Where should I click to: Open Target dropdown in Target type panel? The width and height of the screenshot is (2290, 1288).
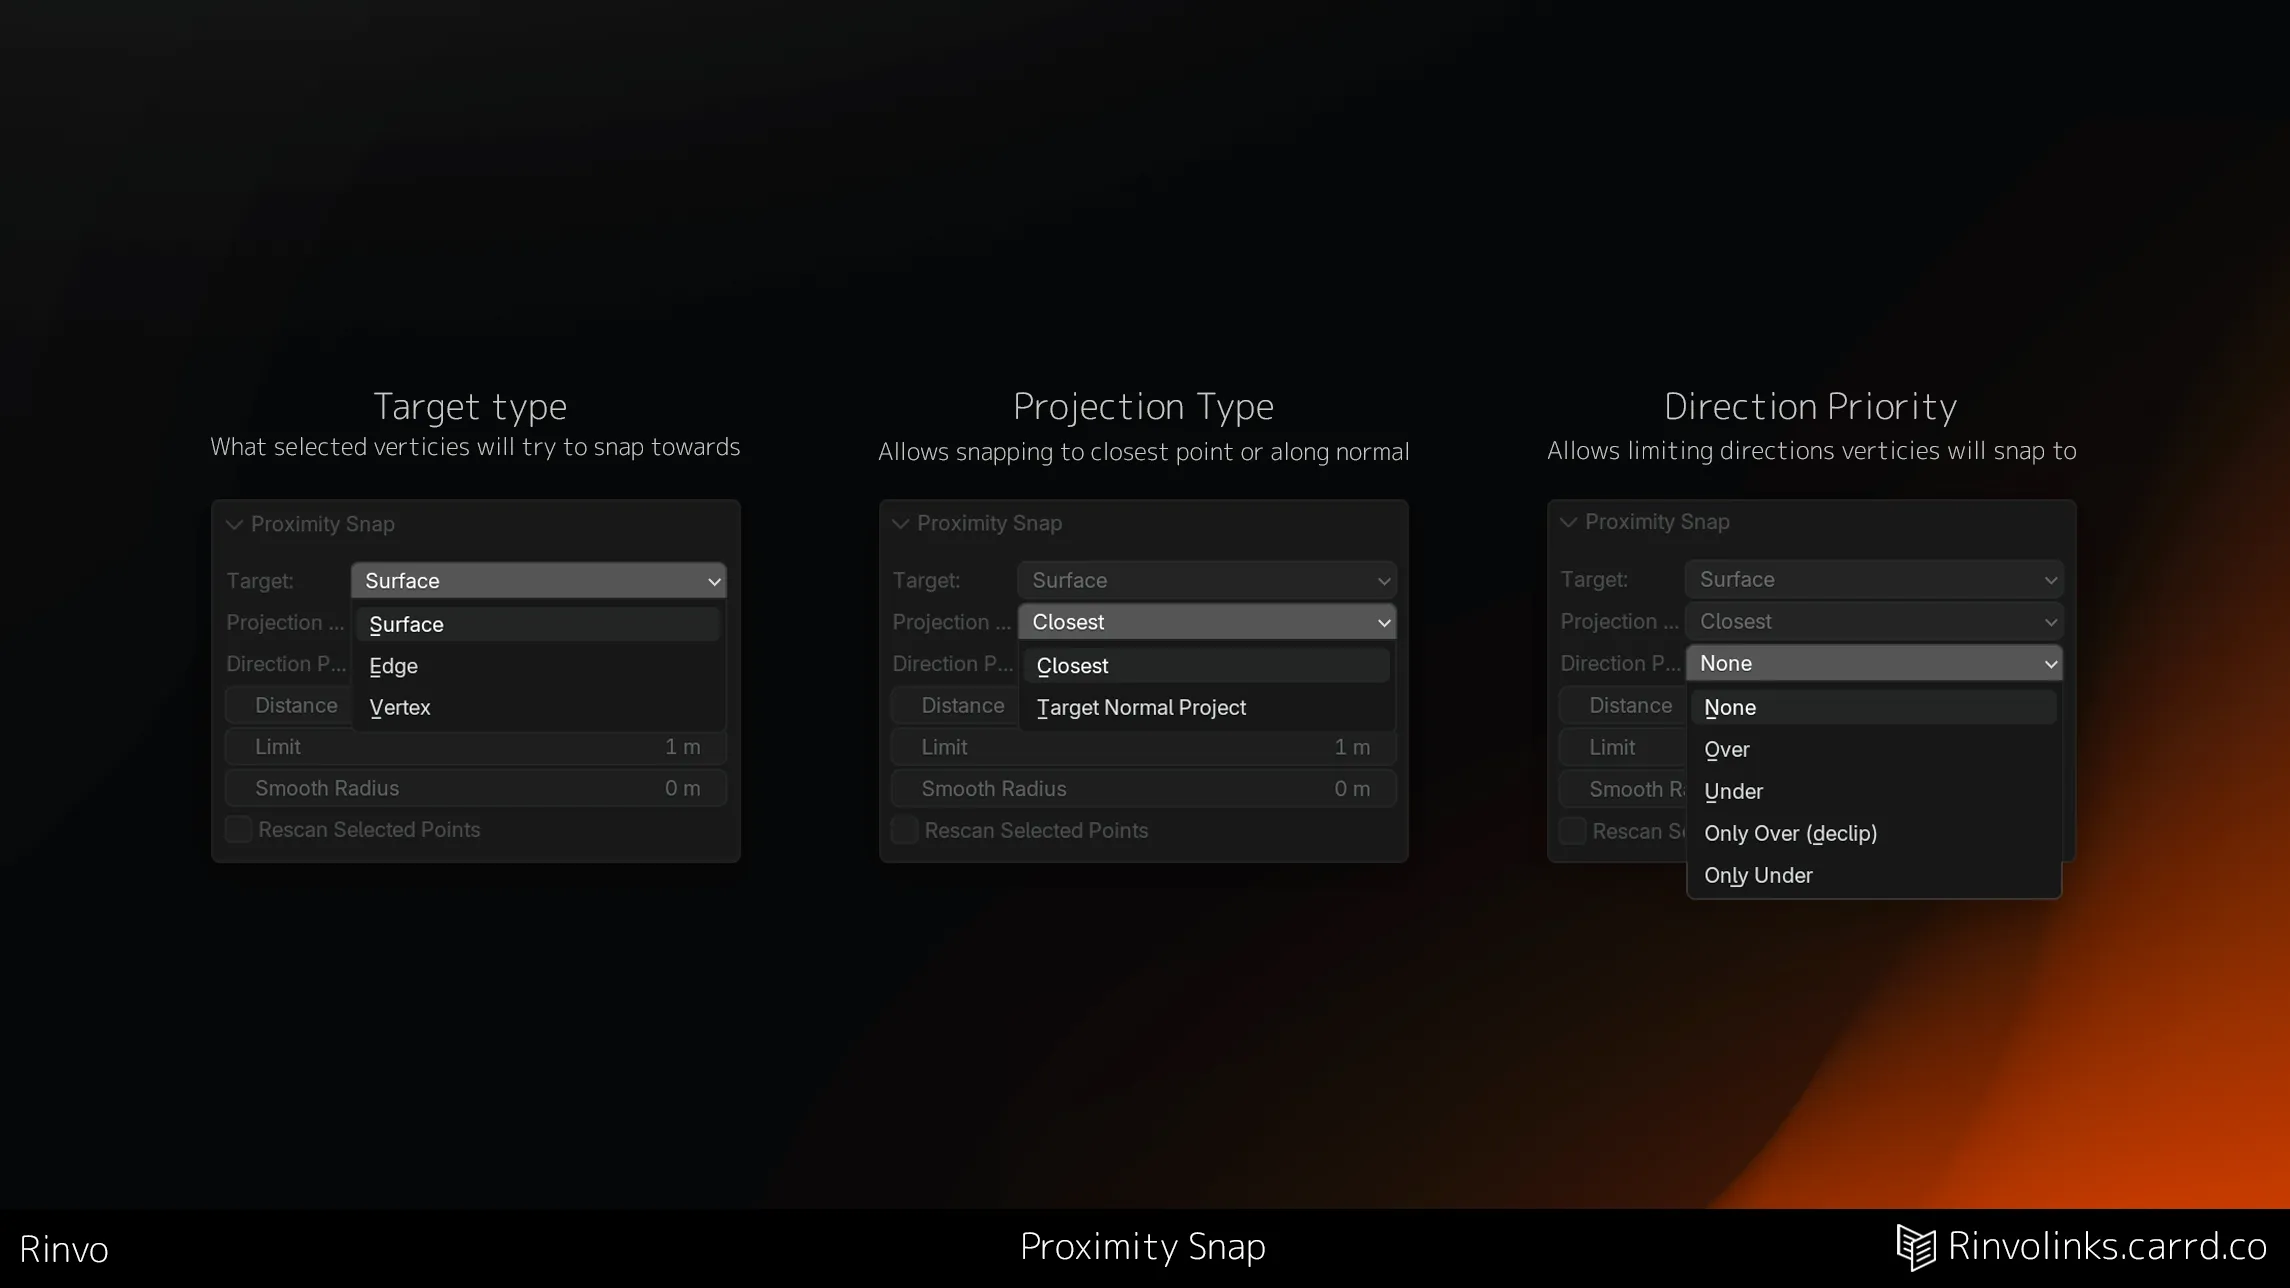pyautogui.click(x=539, y=581)
